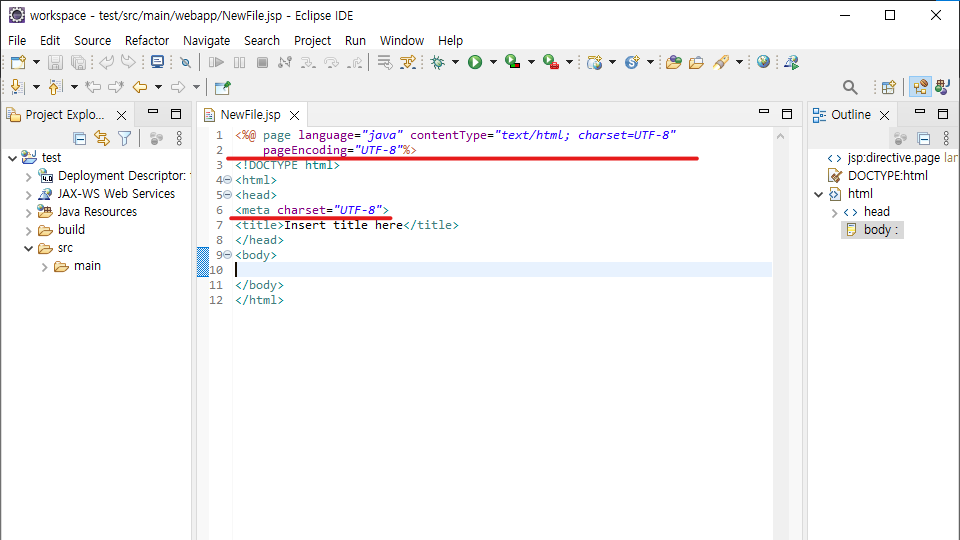
Task: Click the Open Task folder icon
Action: click(x=696, y=62)
